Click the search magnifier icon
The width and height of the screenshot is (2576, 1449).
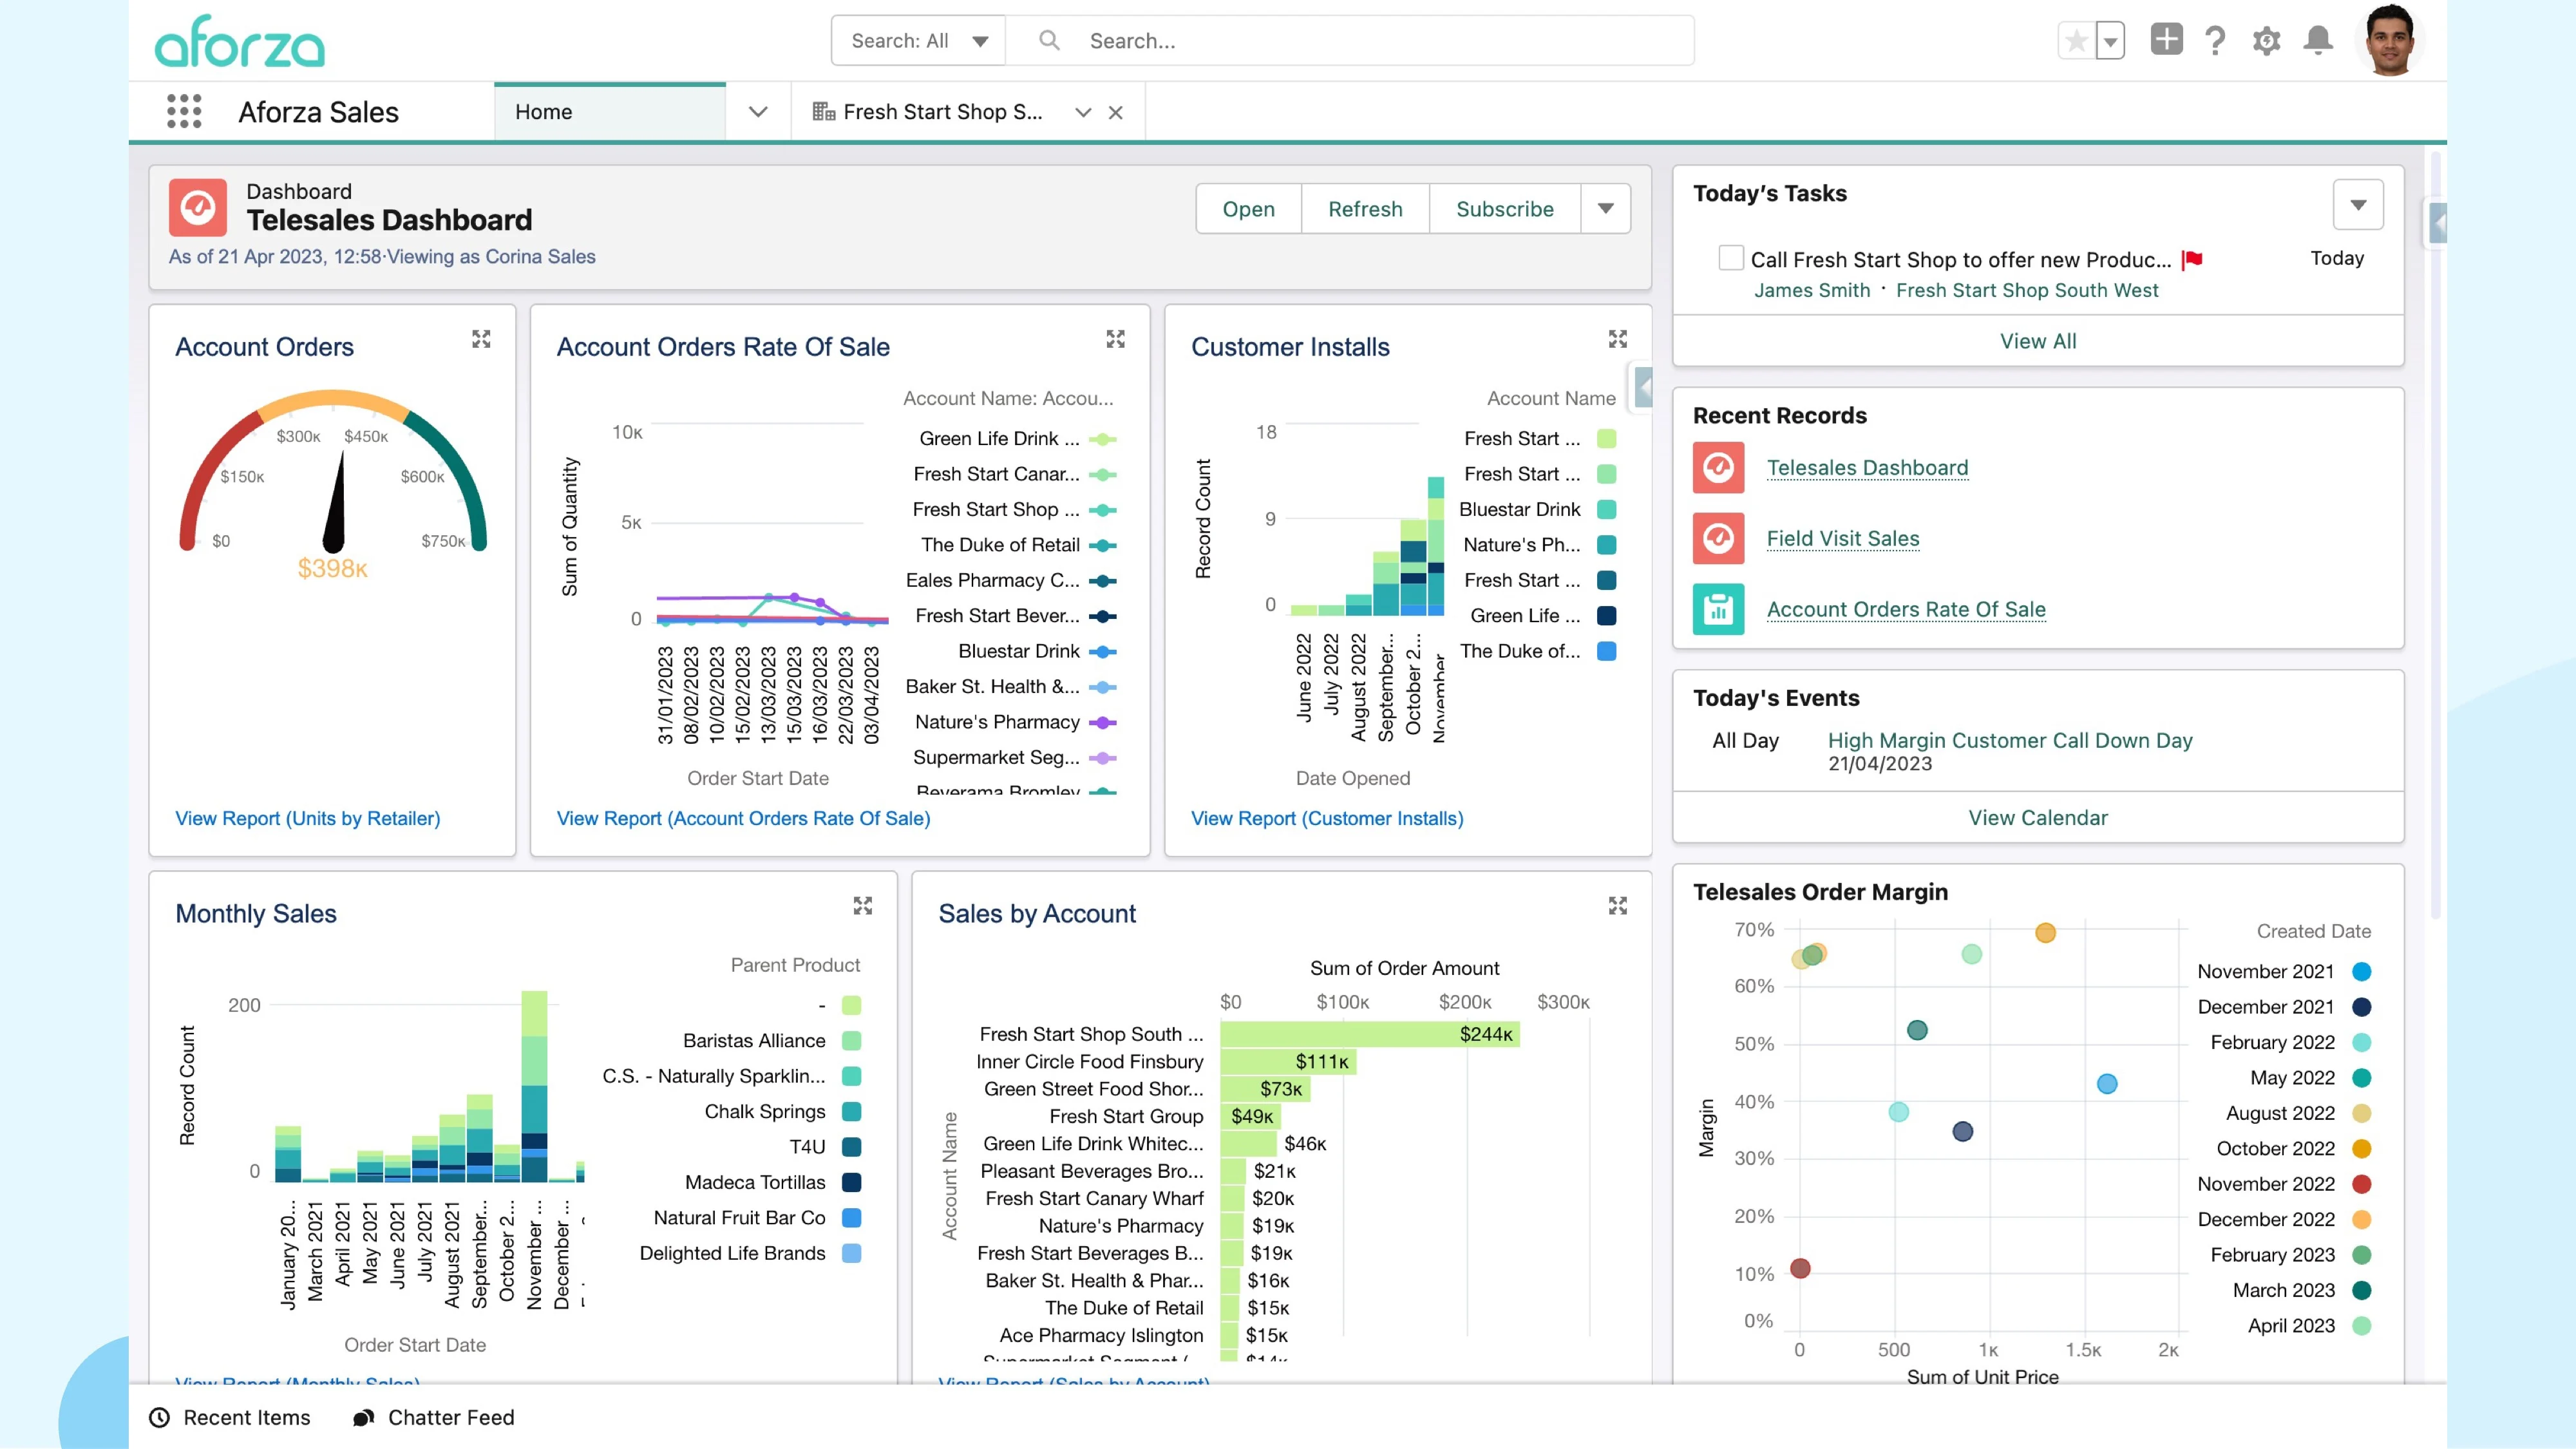pos(1049,40)
